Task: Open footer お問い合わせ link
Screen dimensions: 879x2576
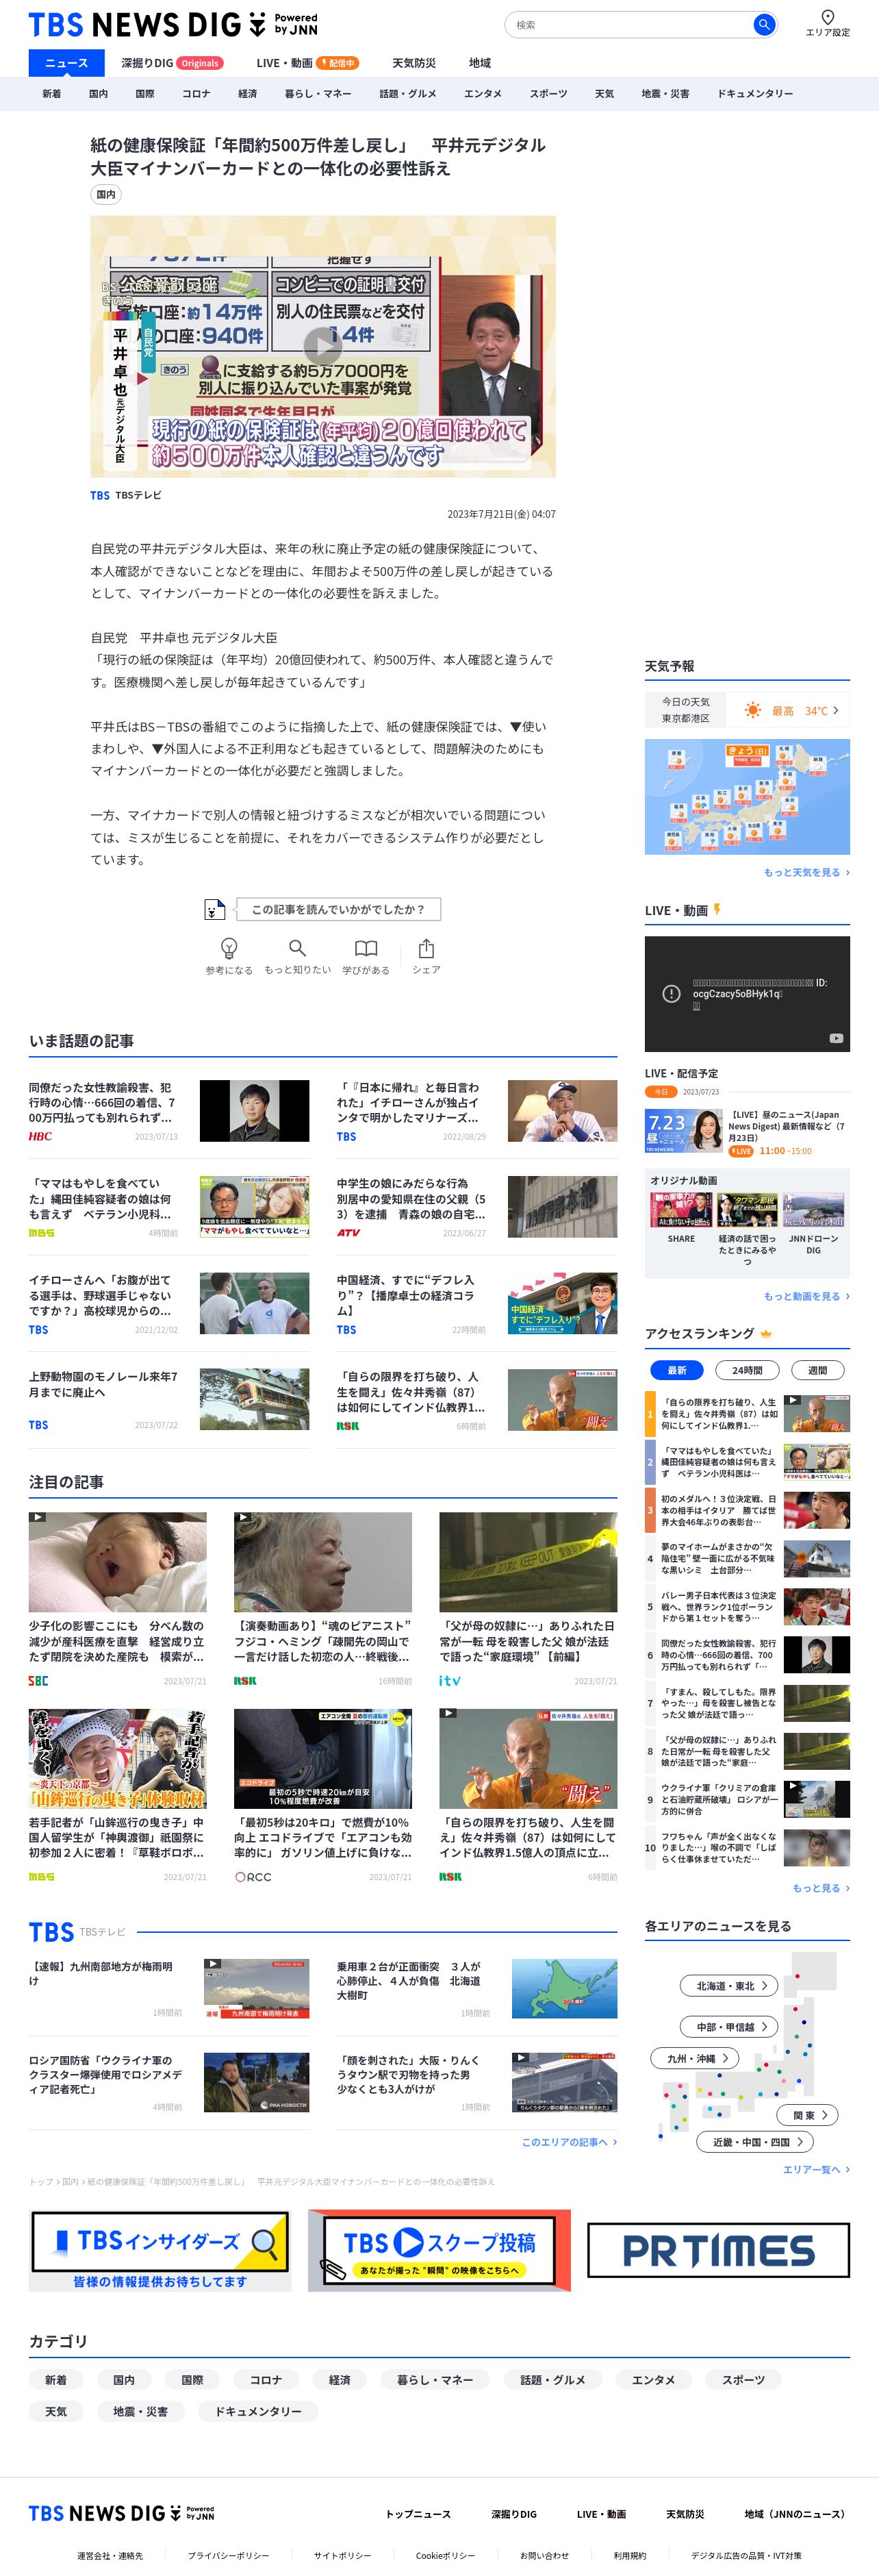Action: (544, 2555)
